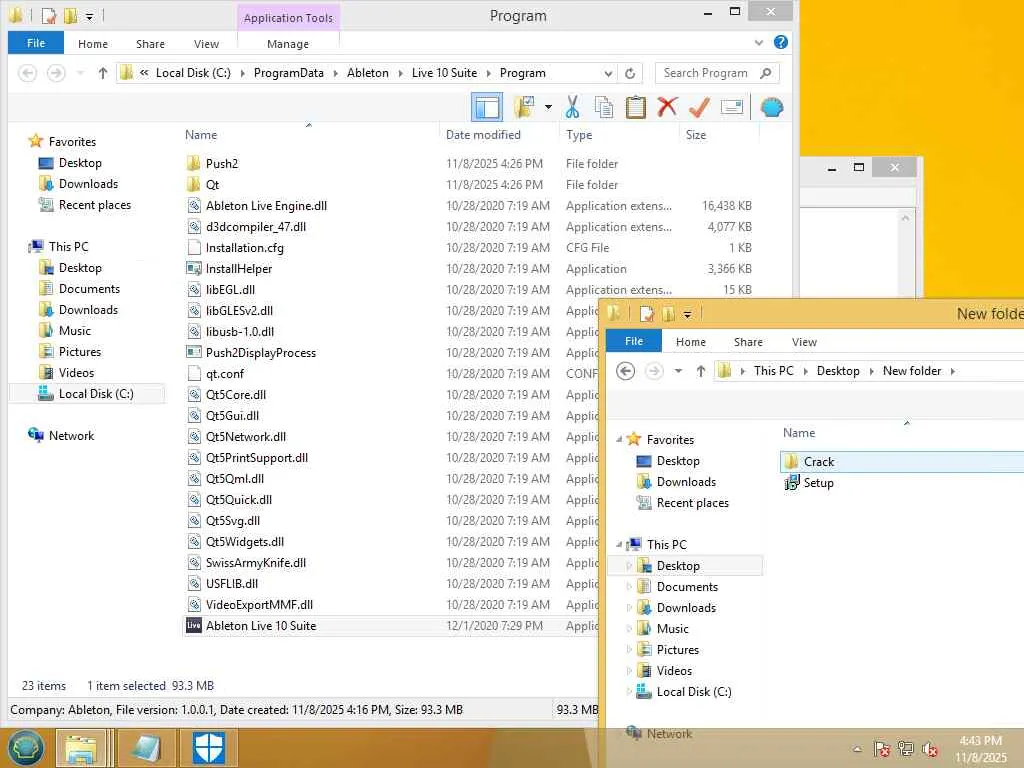Refresh the Program folder view
This screenshot has height=768, width=1024.
(x=630, y=73)
